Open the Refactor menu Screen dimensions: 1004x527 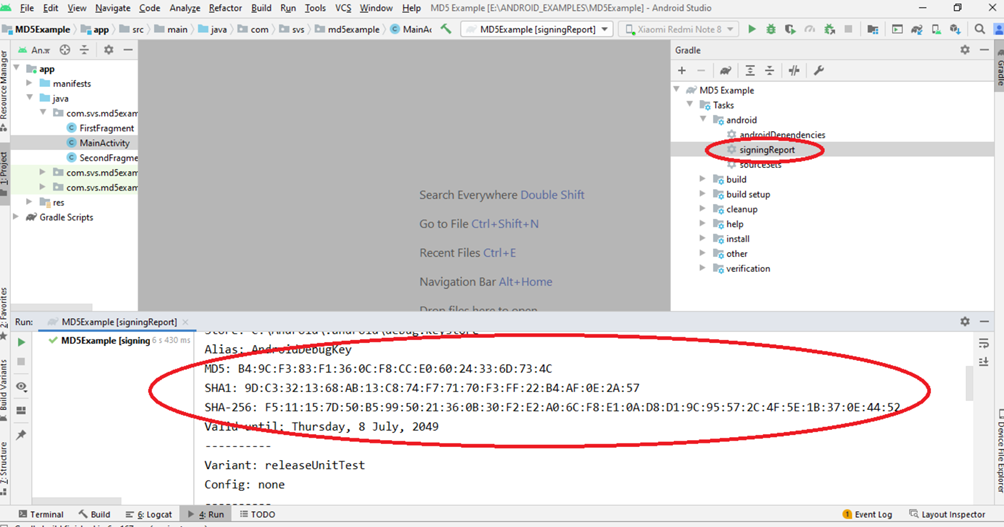[x=225, y=8]
